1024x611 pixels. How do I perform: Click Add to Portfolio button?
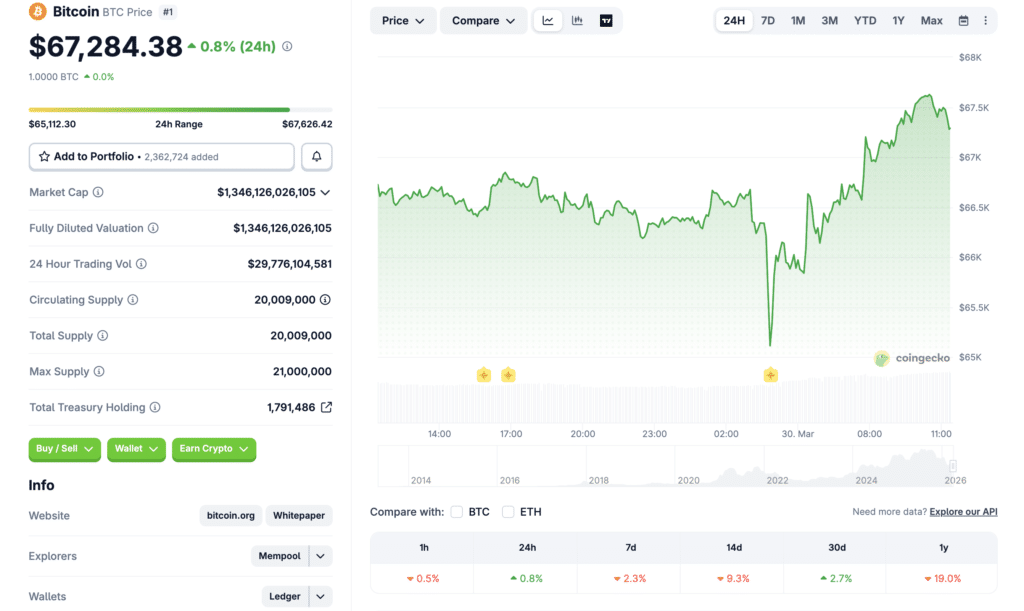click(x=161, y=157)
